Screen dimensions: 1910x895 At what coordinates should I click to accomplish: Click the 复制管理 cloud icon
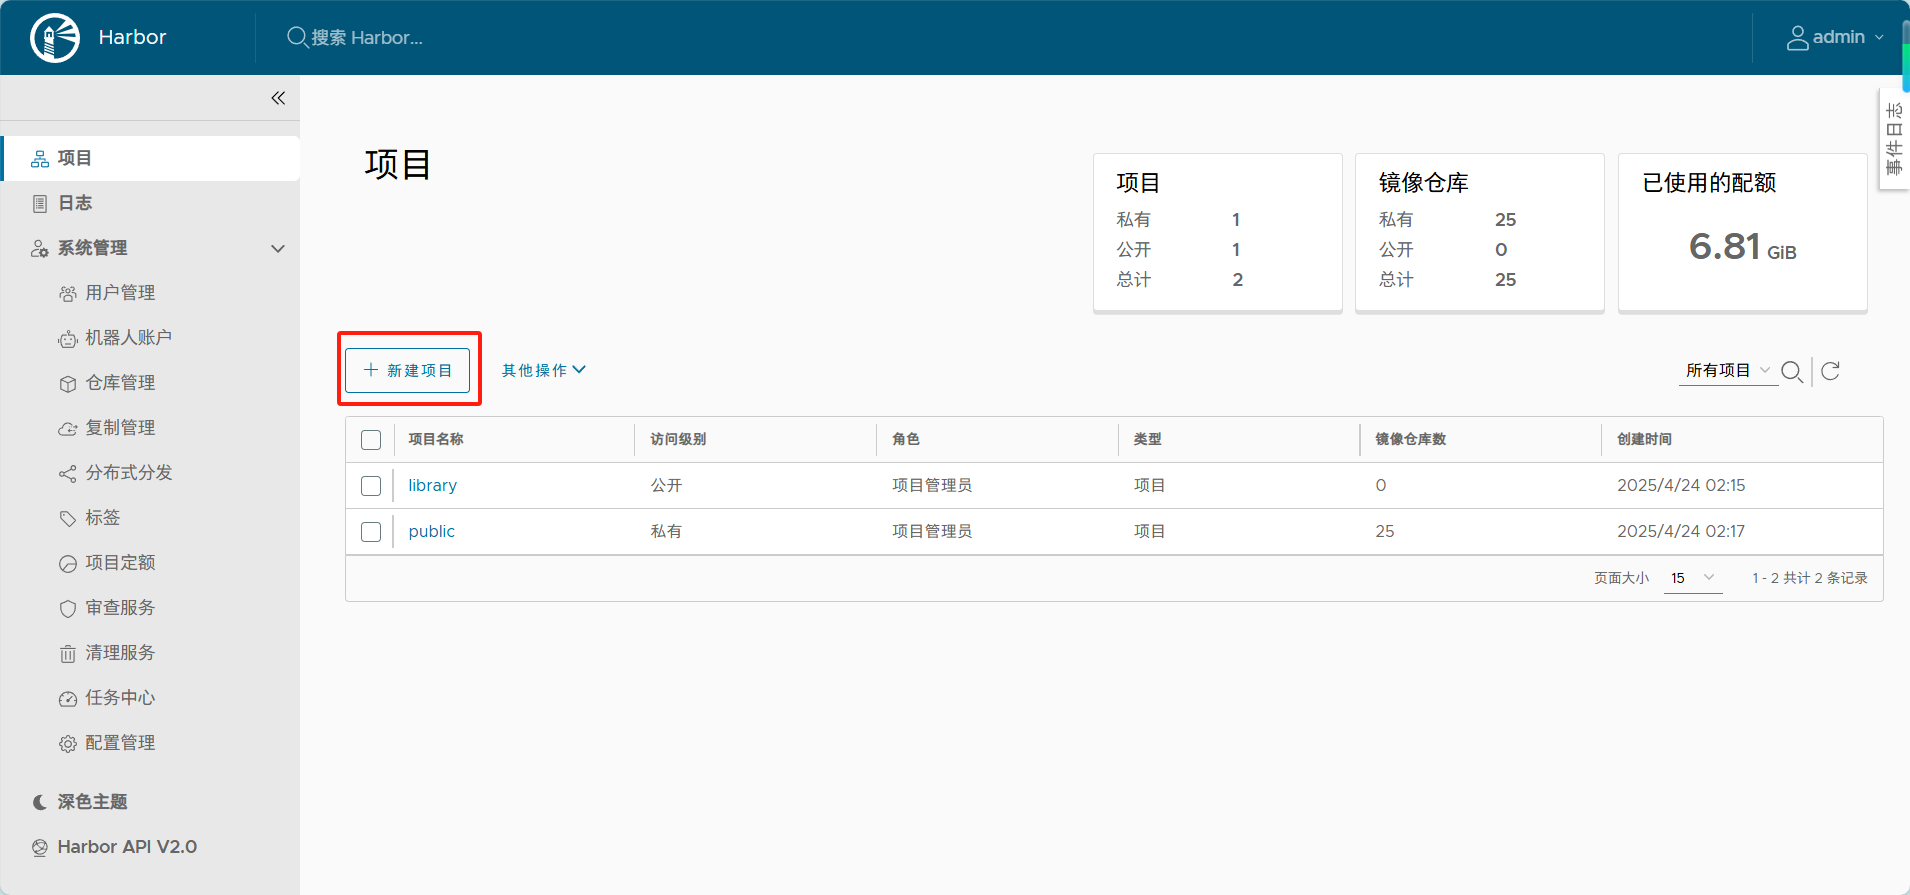coord(67,429)
